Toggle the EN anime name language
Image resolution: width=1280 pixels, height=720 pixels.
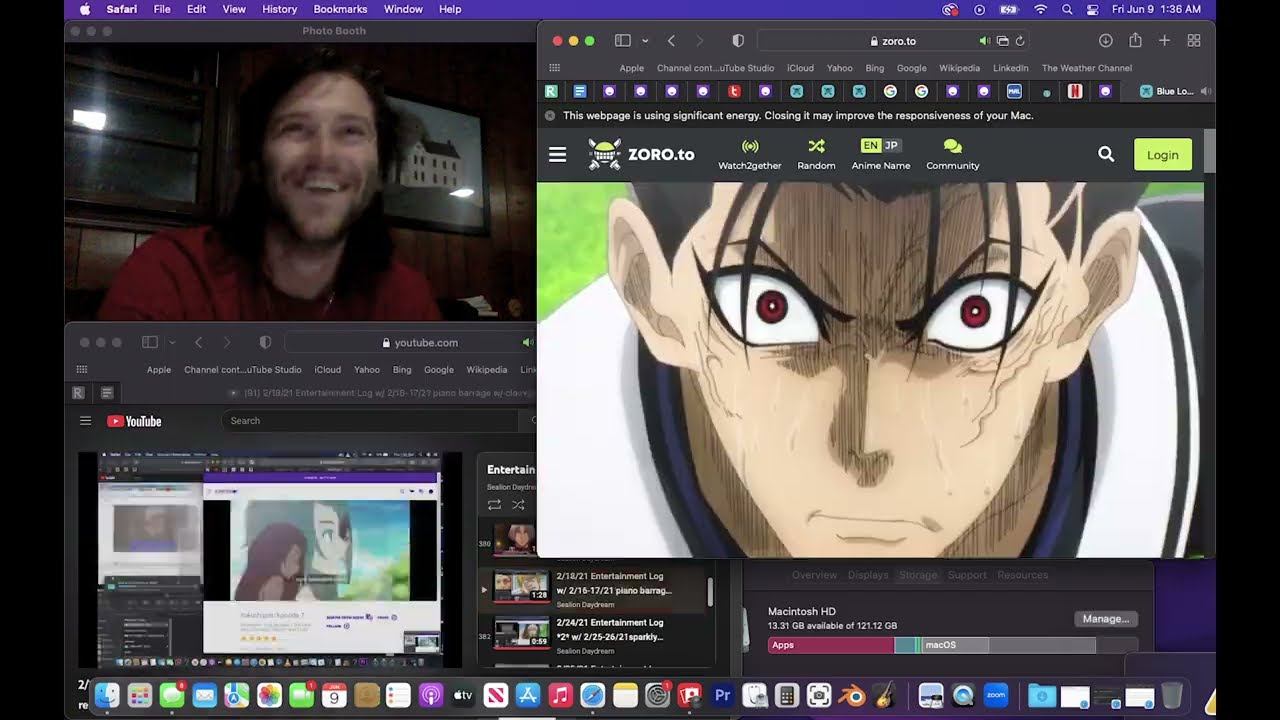[870, 145]
